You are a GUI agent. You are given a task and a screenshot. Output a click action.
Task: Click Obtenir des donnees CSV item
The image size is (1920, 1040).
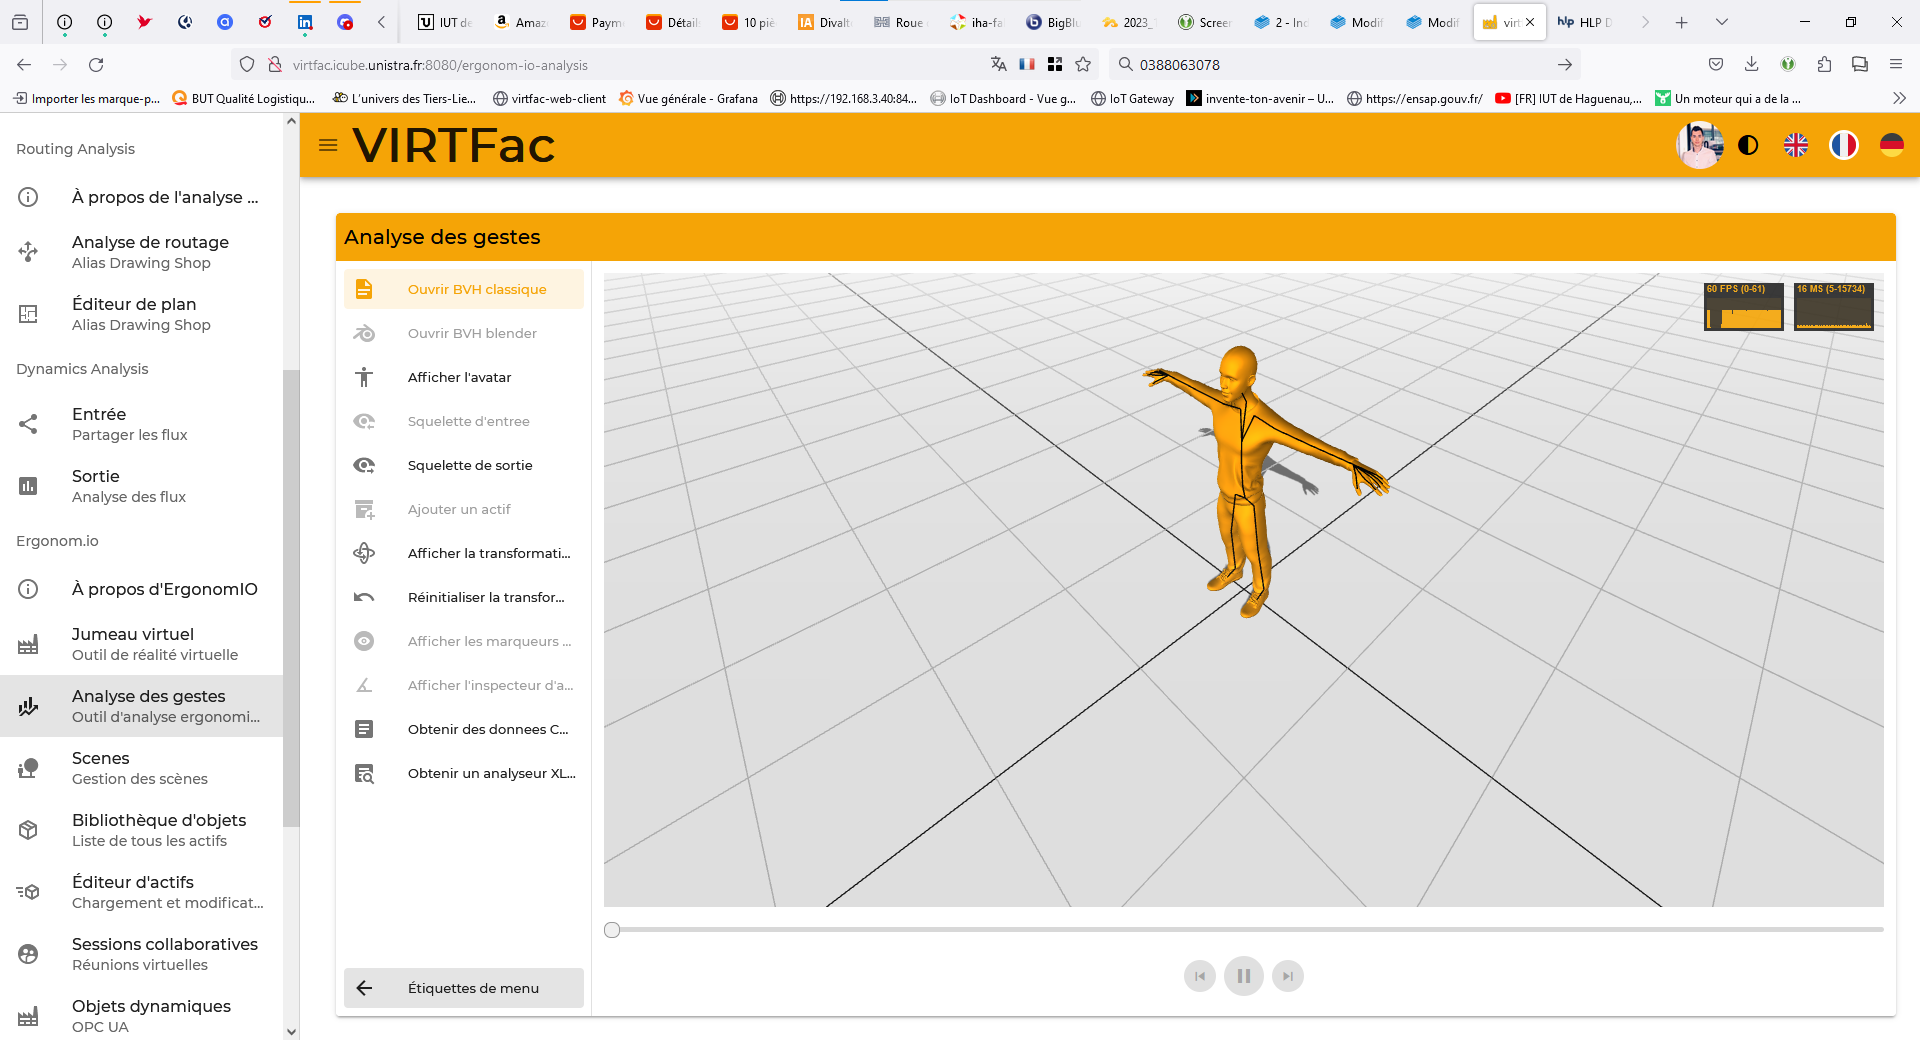click(x=464, y=729)
